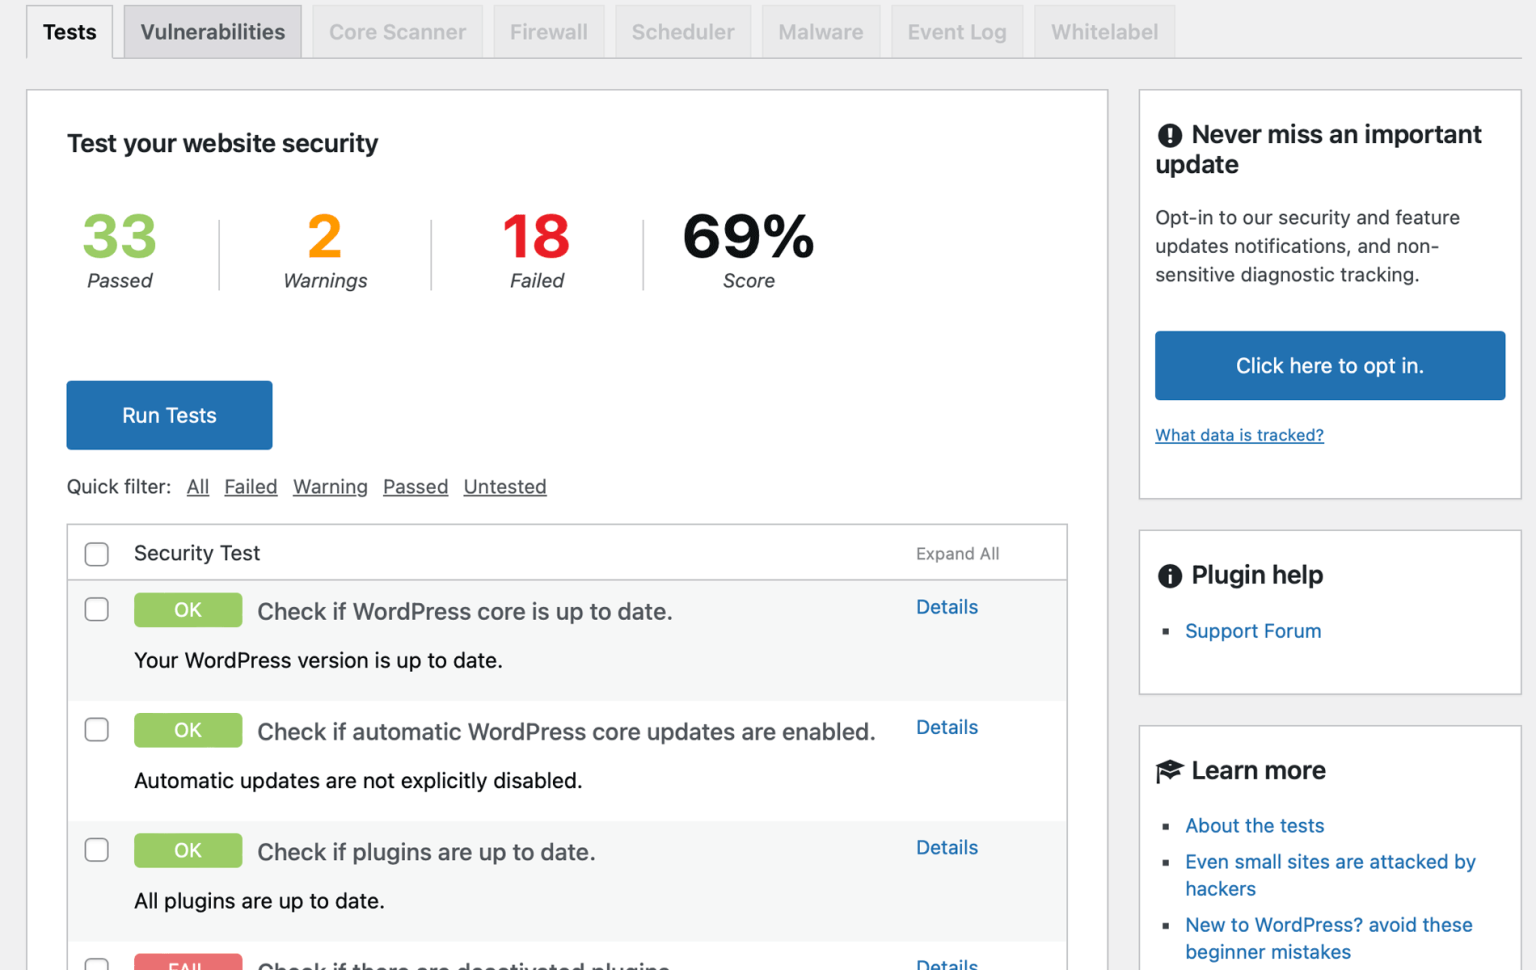Click the FAIL badge on the deactivated plugins test

click(x=188, y=963)
